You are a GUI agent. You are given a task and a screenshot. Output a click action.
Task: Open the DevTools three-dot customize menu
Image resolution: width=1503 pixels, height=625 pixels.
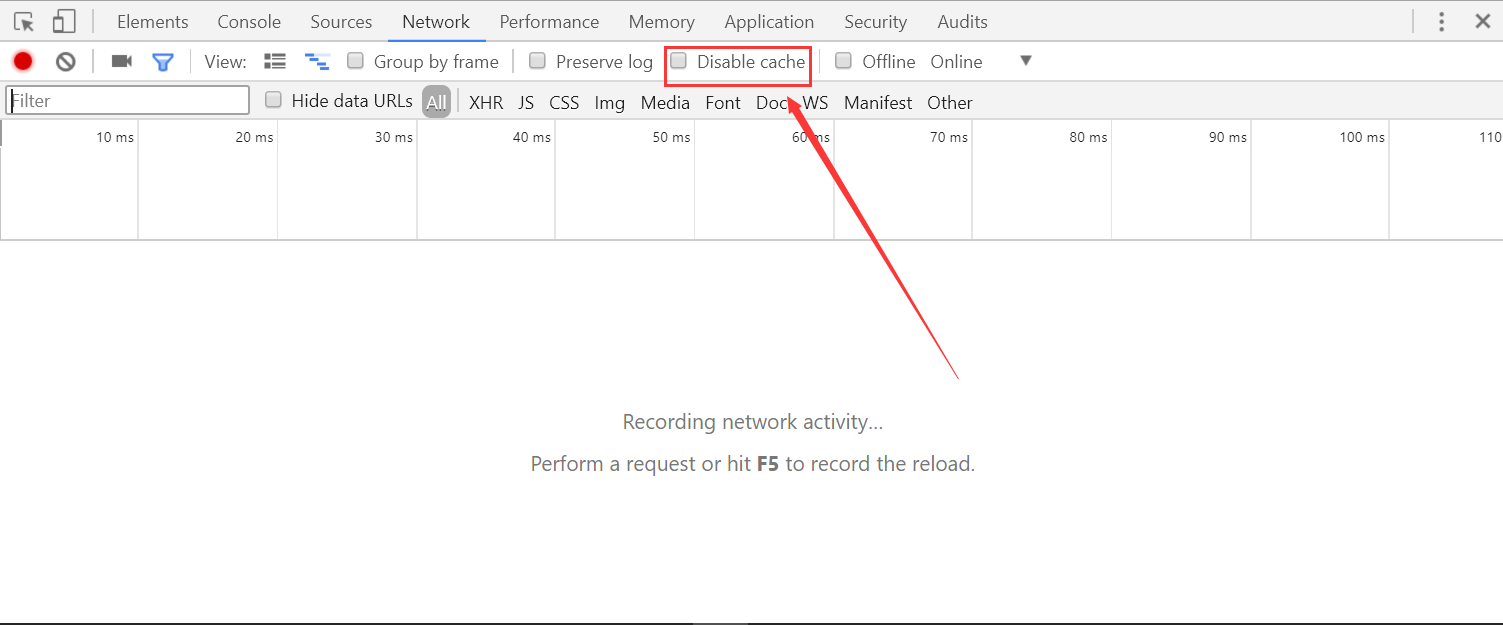pyautogui.click(x=1441, y=22)
